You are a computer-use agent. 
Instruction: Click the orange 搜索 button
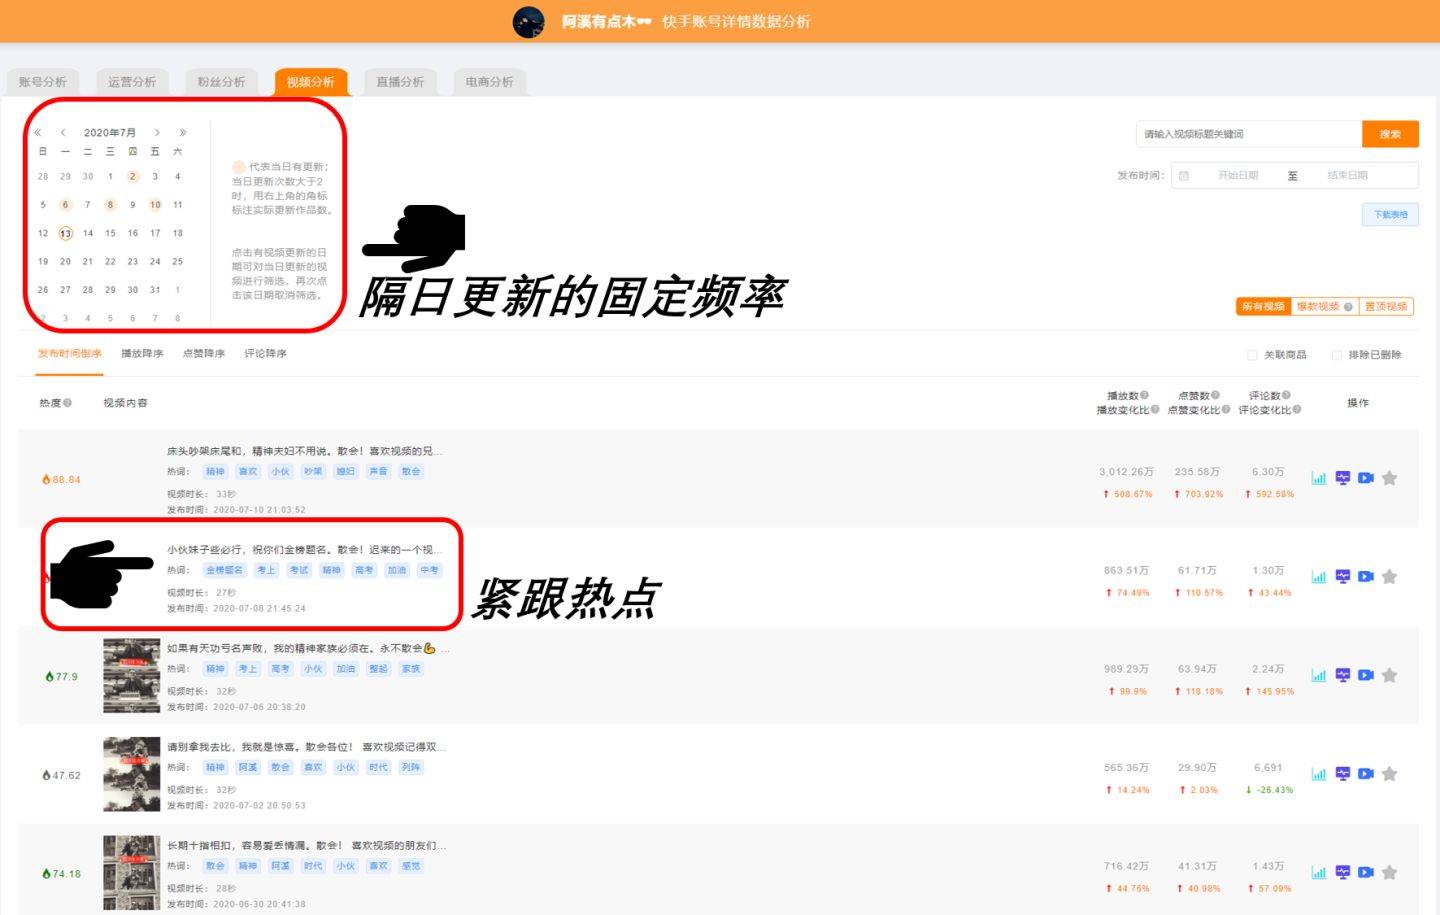coord(1390,134)
